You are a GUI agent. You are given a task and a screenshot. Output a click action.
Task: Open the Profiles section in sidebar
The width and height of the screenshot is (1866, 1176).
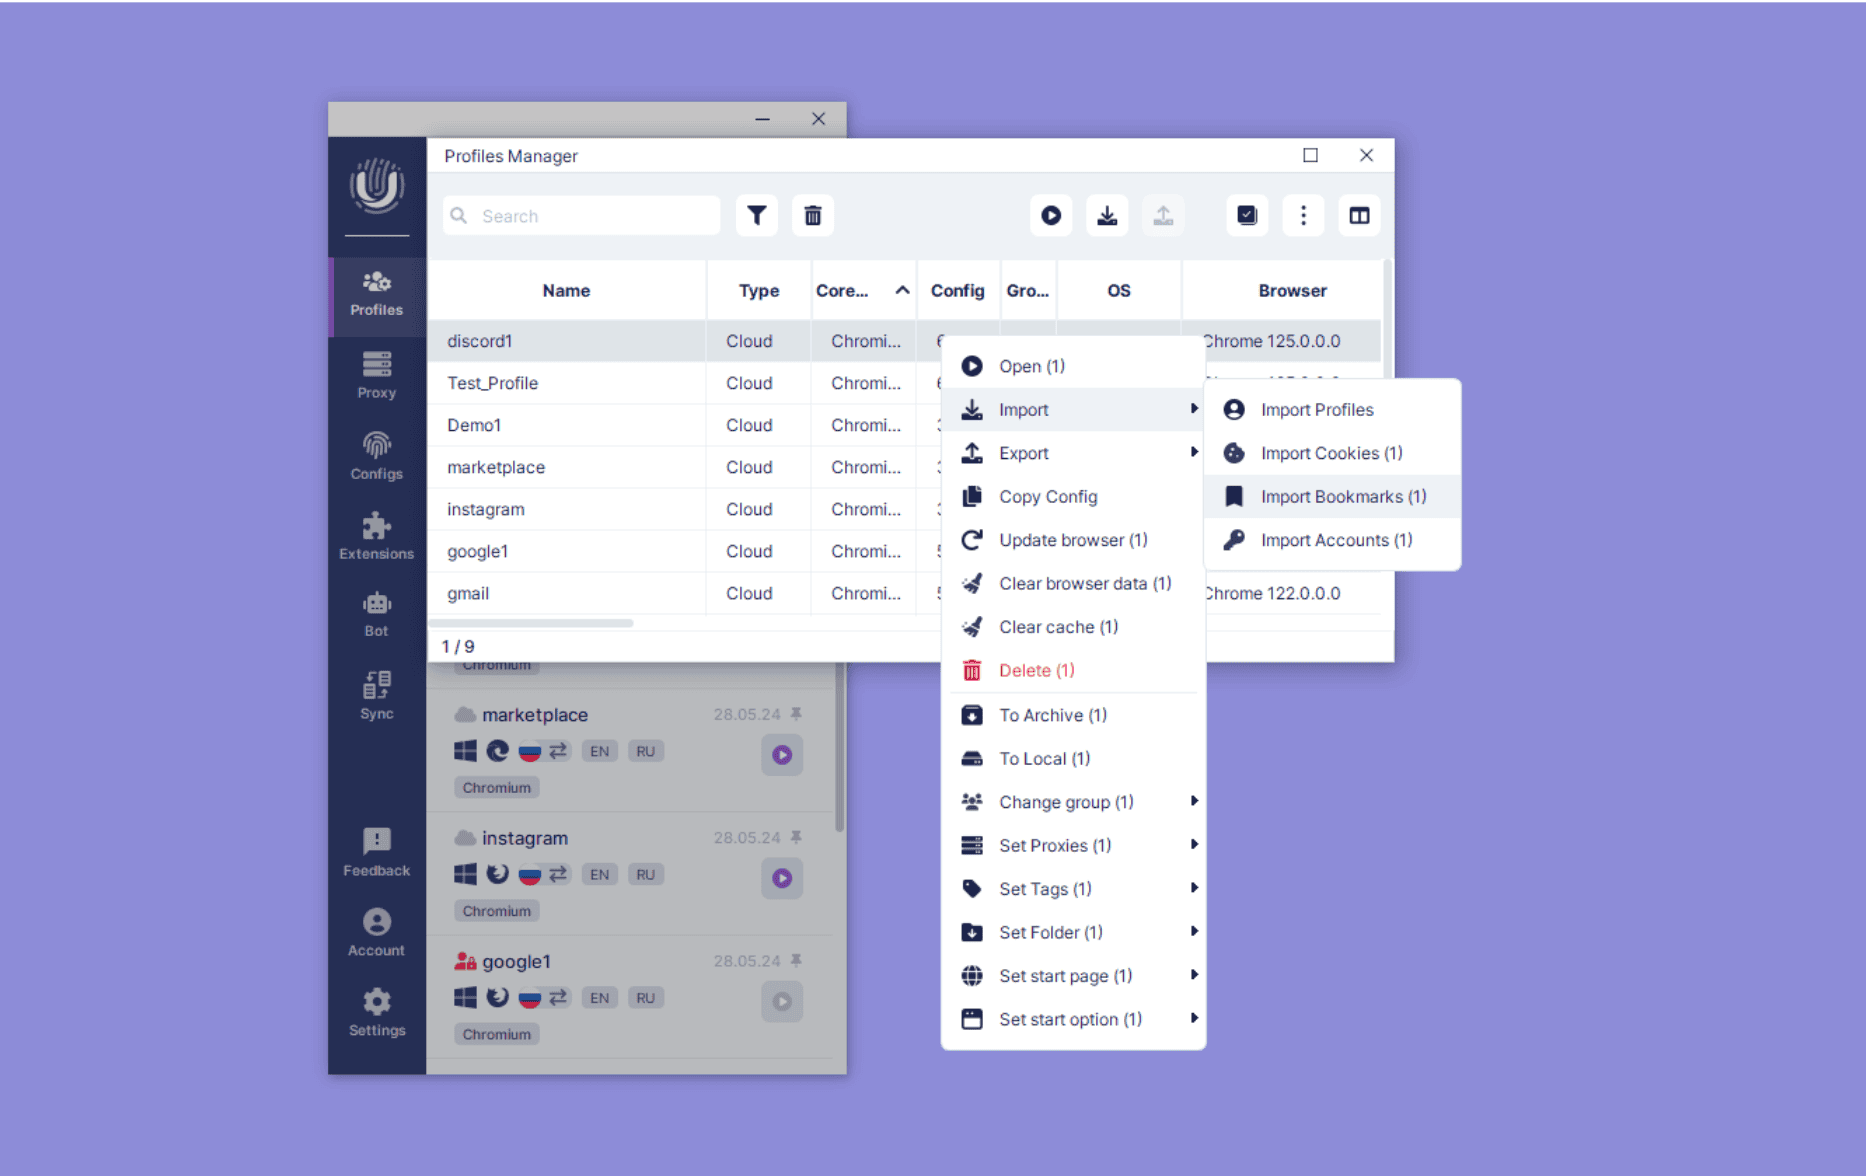click(377, 294)
